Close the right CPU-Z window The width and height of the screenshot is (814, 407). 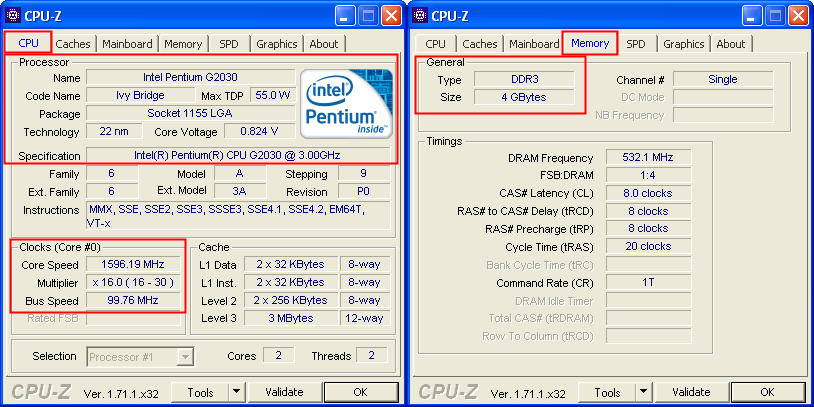tap(798, 16)
